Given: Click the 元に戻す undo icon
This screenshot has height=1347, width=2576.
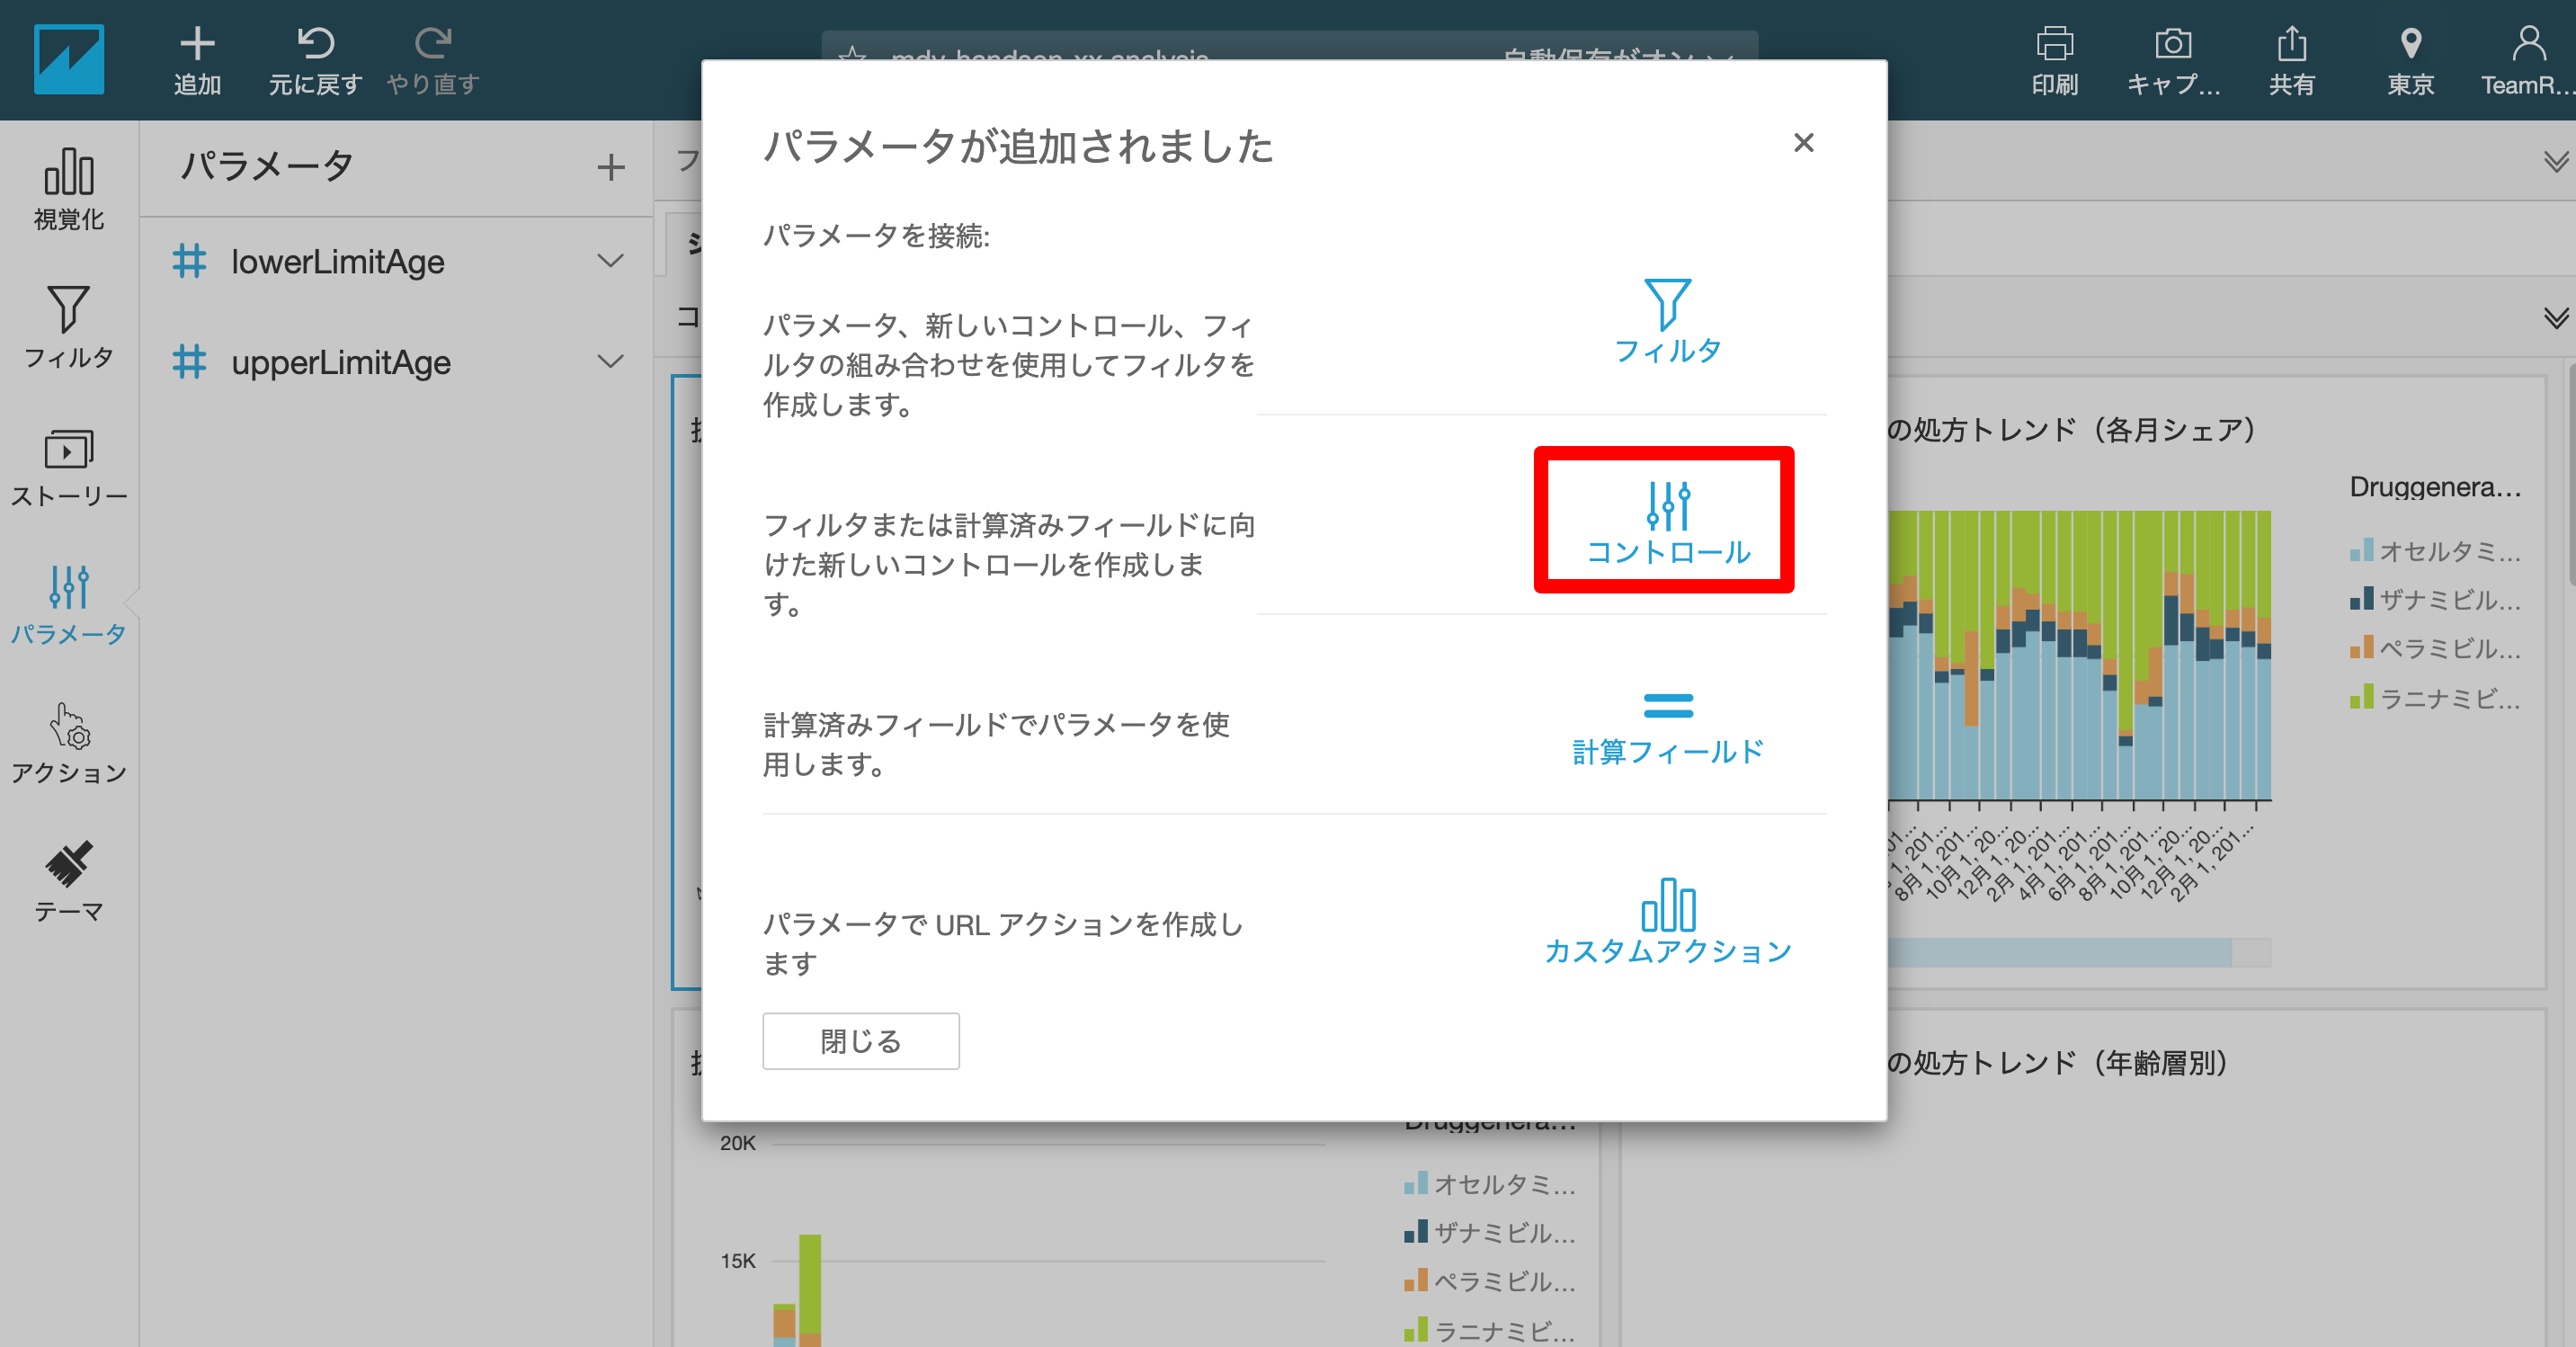Looking at the screenshot, I should click(316, 44).
